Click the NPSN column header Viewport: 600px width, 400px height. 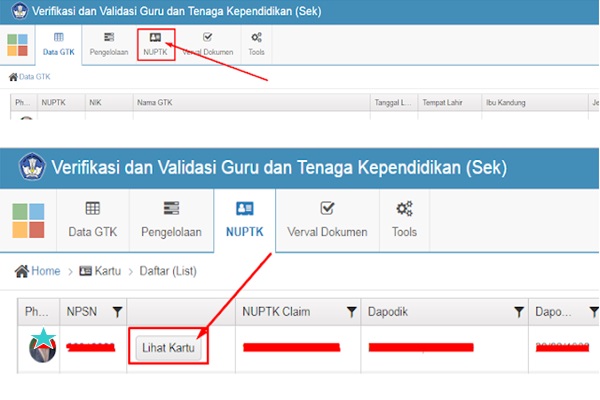pyautogui.click(x=93, y=312)
